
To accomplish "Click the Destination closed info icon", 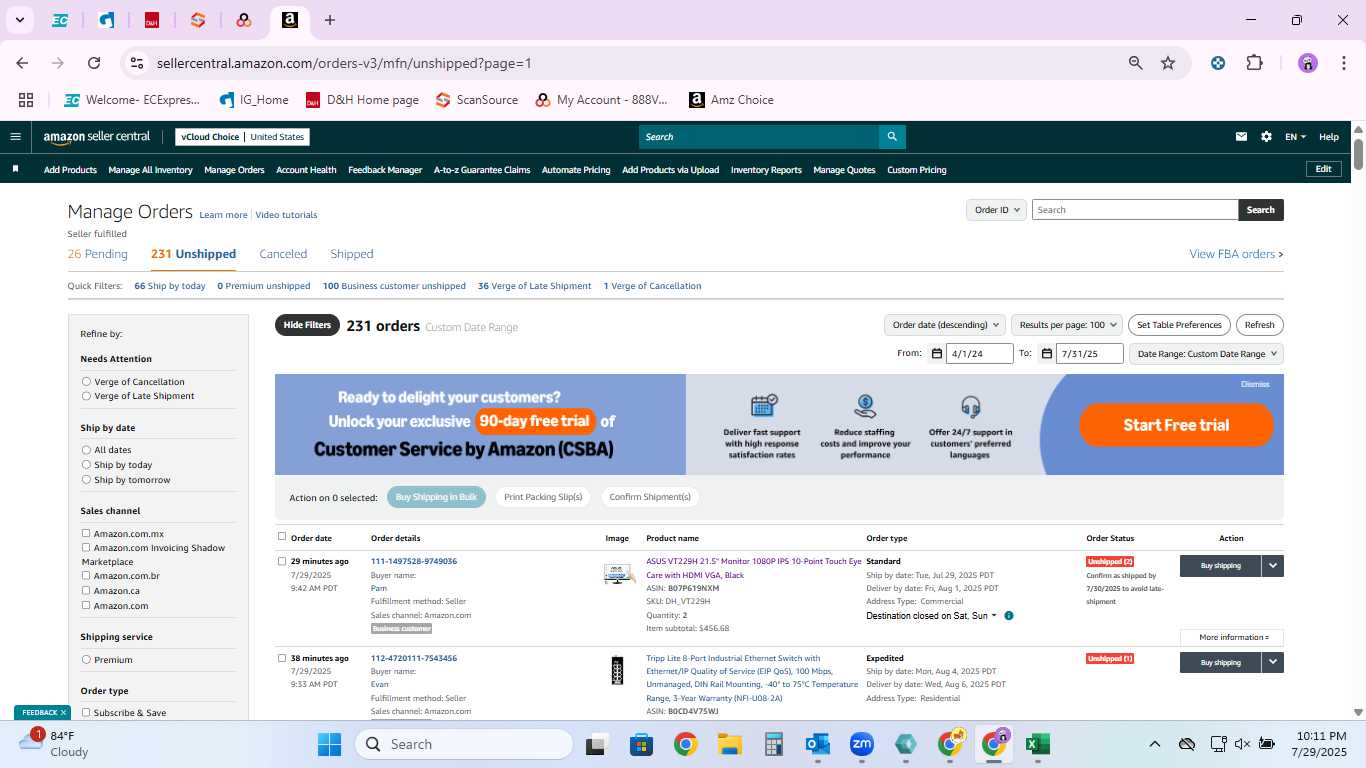I will pos(1008,616).
